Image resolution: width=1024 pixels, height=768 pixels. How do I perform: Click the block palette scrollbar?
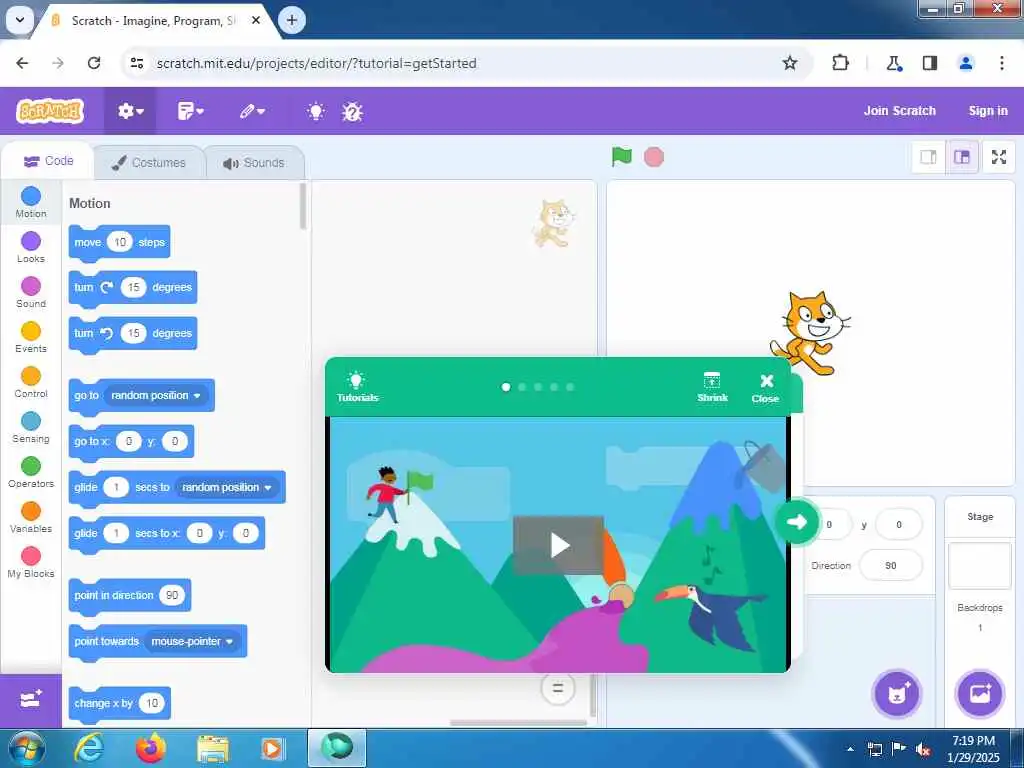point(302,206)
